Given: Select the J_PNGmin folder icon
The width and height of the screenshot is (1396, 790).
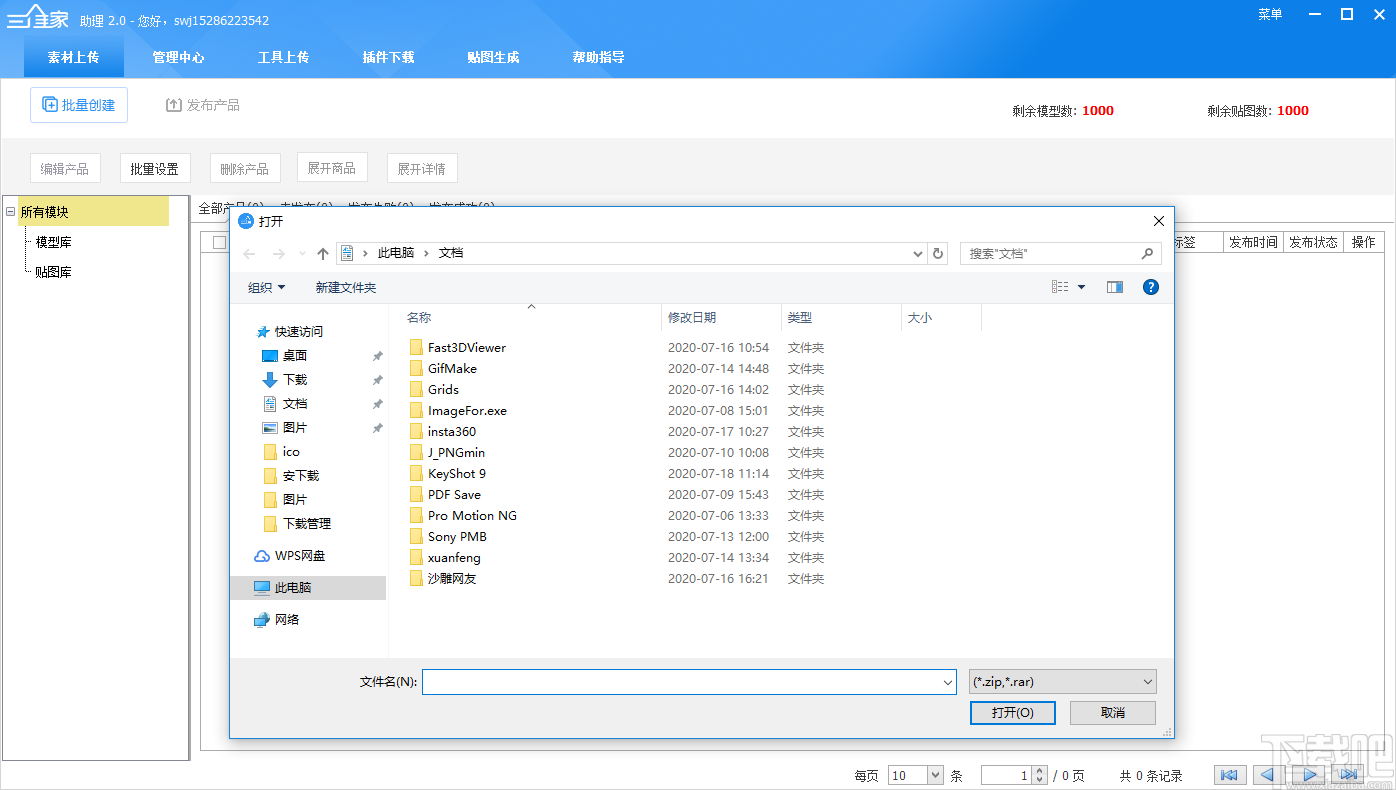Looking at the screenshot, I should point(416,453).
